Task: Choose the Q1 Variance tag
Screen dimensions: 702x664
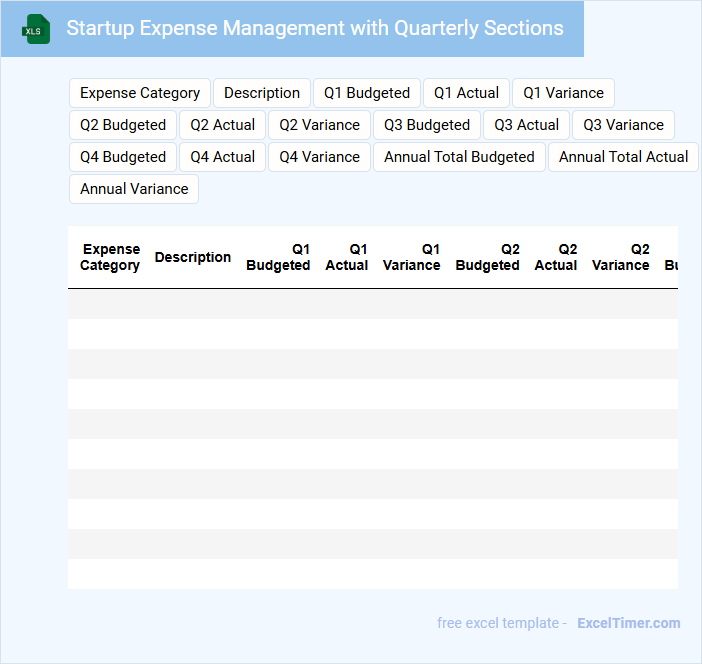Action: tap(563, 93)
